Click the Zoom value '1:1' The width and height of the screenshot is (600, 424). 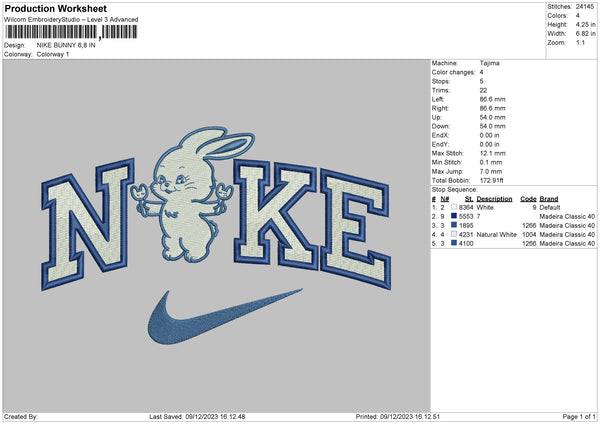[580, 42]
